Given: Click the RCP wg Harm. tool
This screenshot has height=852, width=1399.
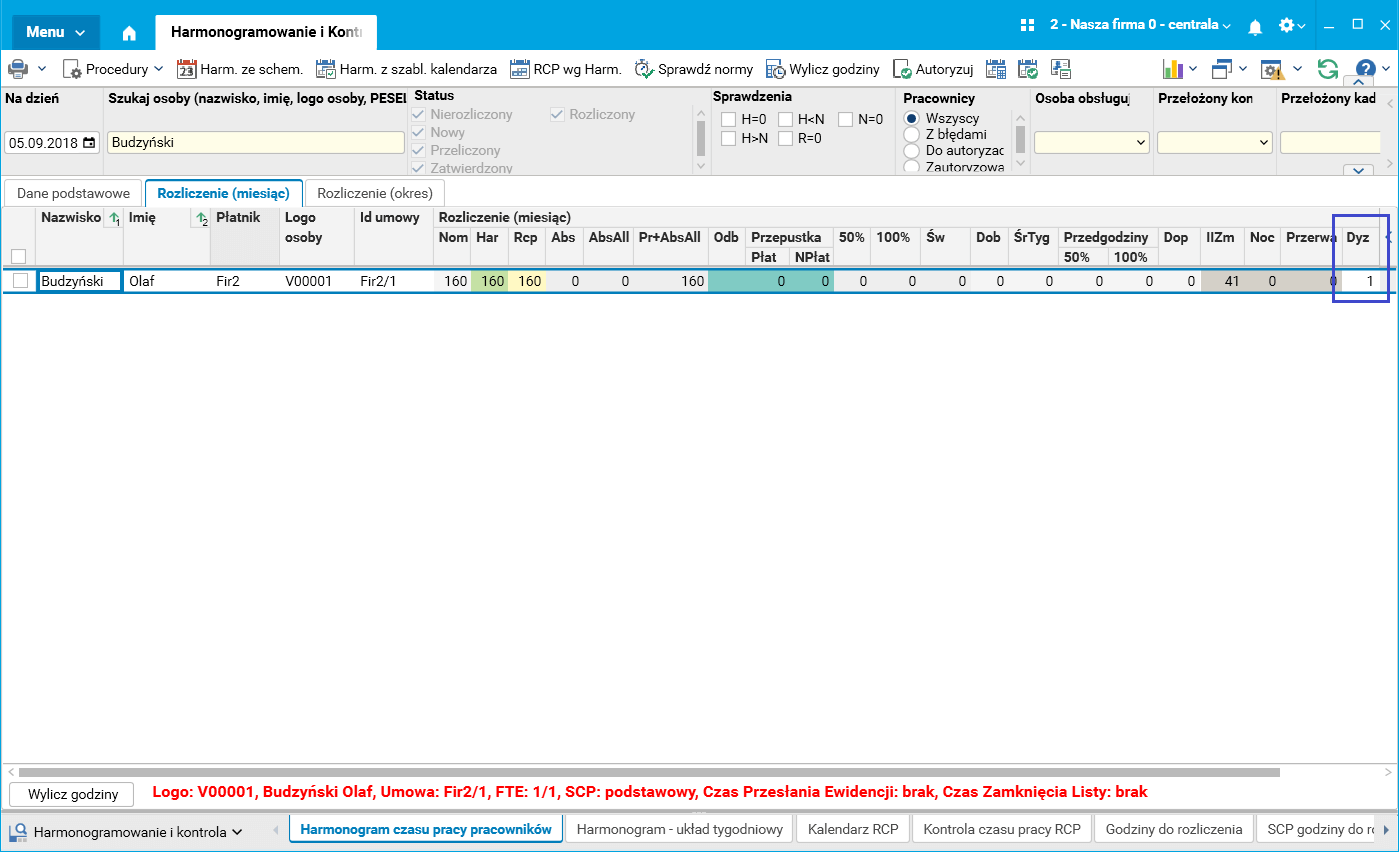Looking at the screenshot, I should pos(565,69).
